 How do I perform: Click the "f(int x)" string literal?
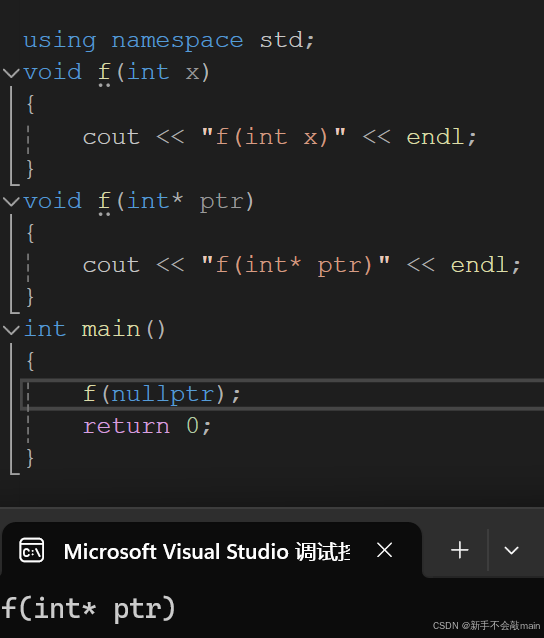pyautogui.click(x=274, y=137)
